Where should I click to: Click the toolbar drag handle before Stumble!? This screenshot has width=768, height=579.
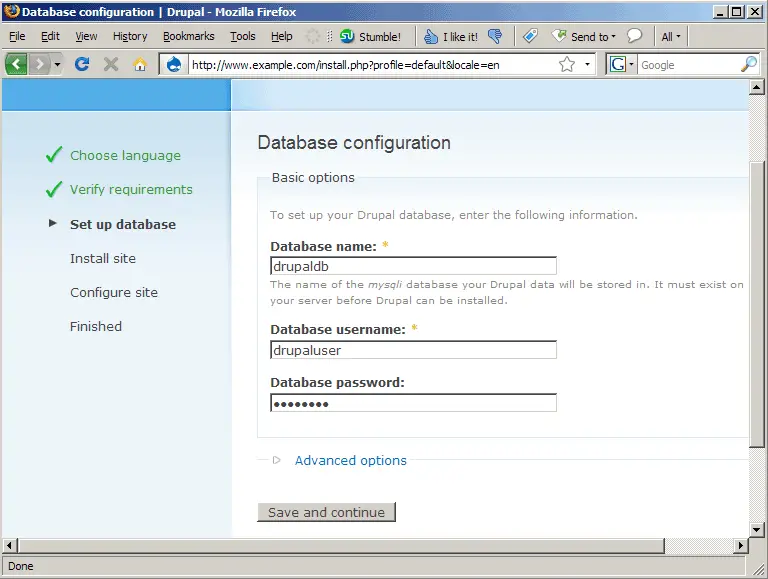click(x=330, y=36)
